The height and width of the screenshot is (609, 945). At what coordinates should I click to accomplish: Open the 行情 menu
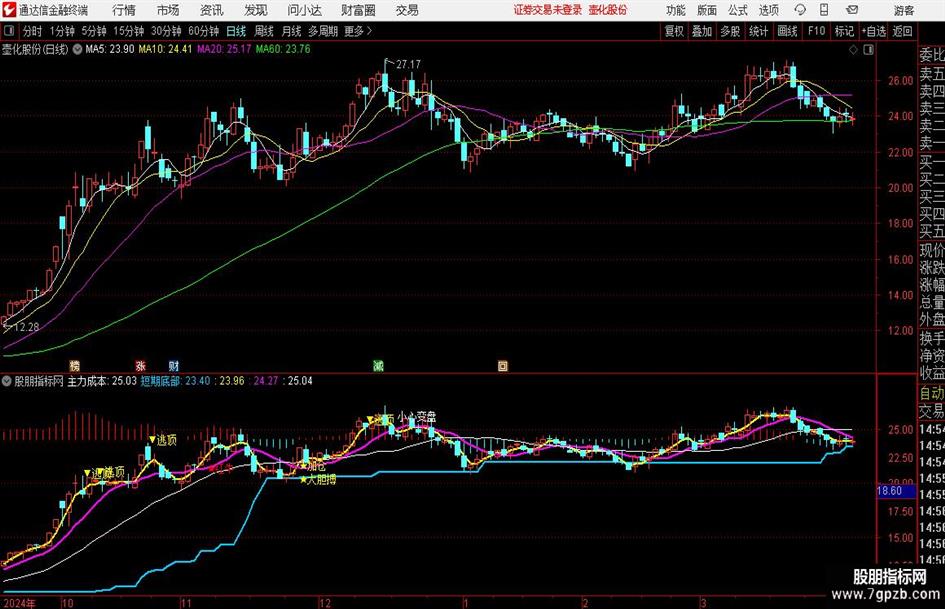(x=124, y=10)
